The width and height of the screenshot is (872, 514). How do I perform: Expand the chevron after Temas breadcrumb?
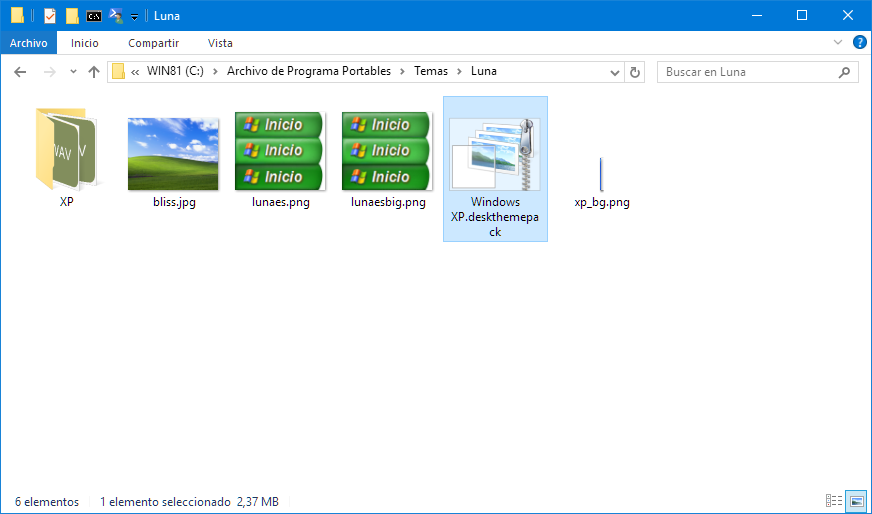pyautogui.click(x=459, y=72)
